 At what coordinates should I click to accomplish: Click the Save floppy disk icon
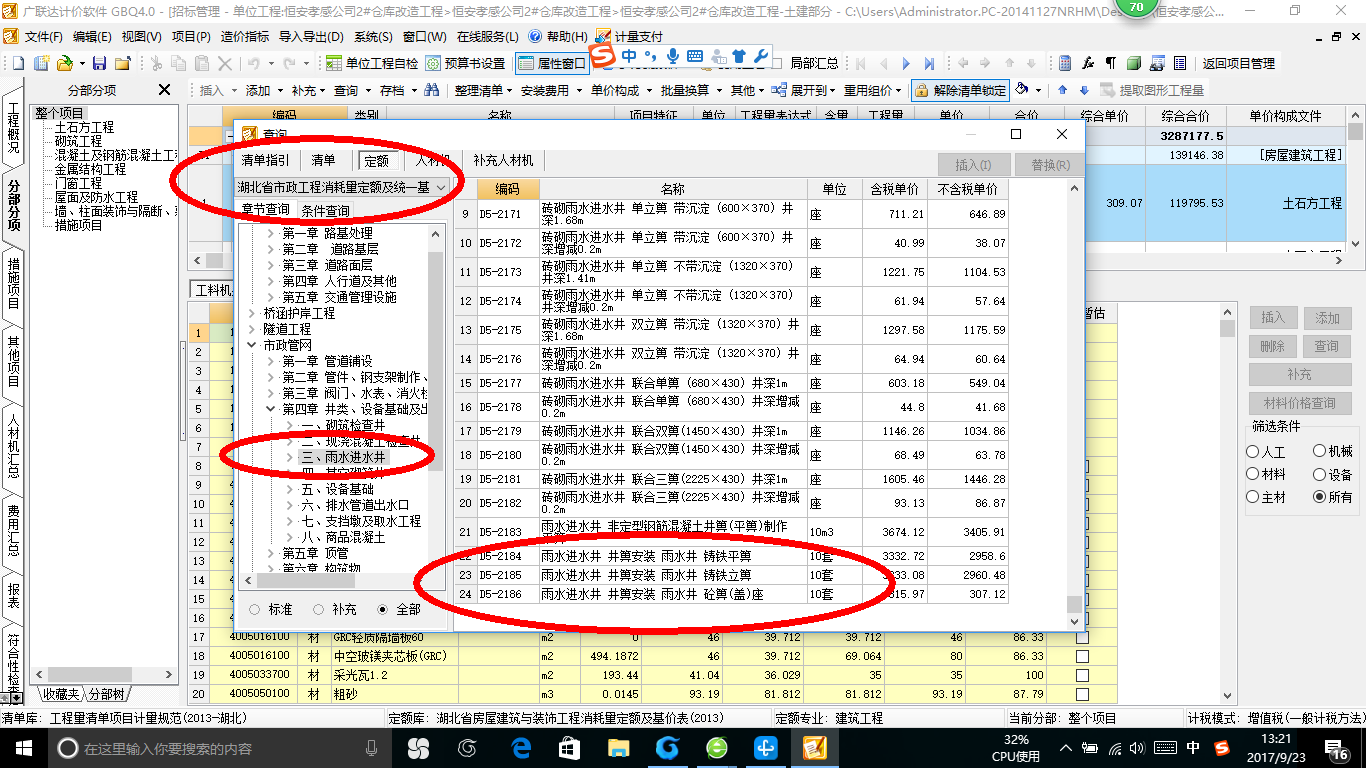point(100,63)
